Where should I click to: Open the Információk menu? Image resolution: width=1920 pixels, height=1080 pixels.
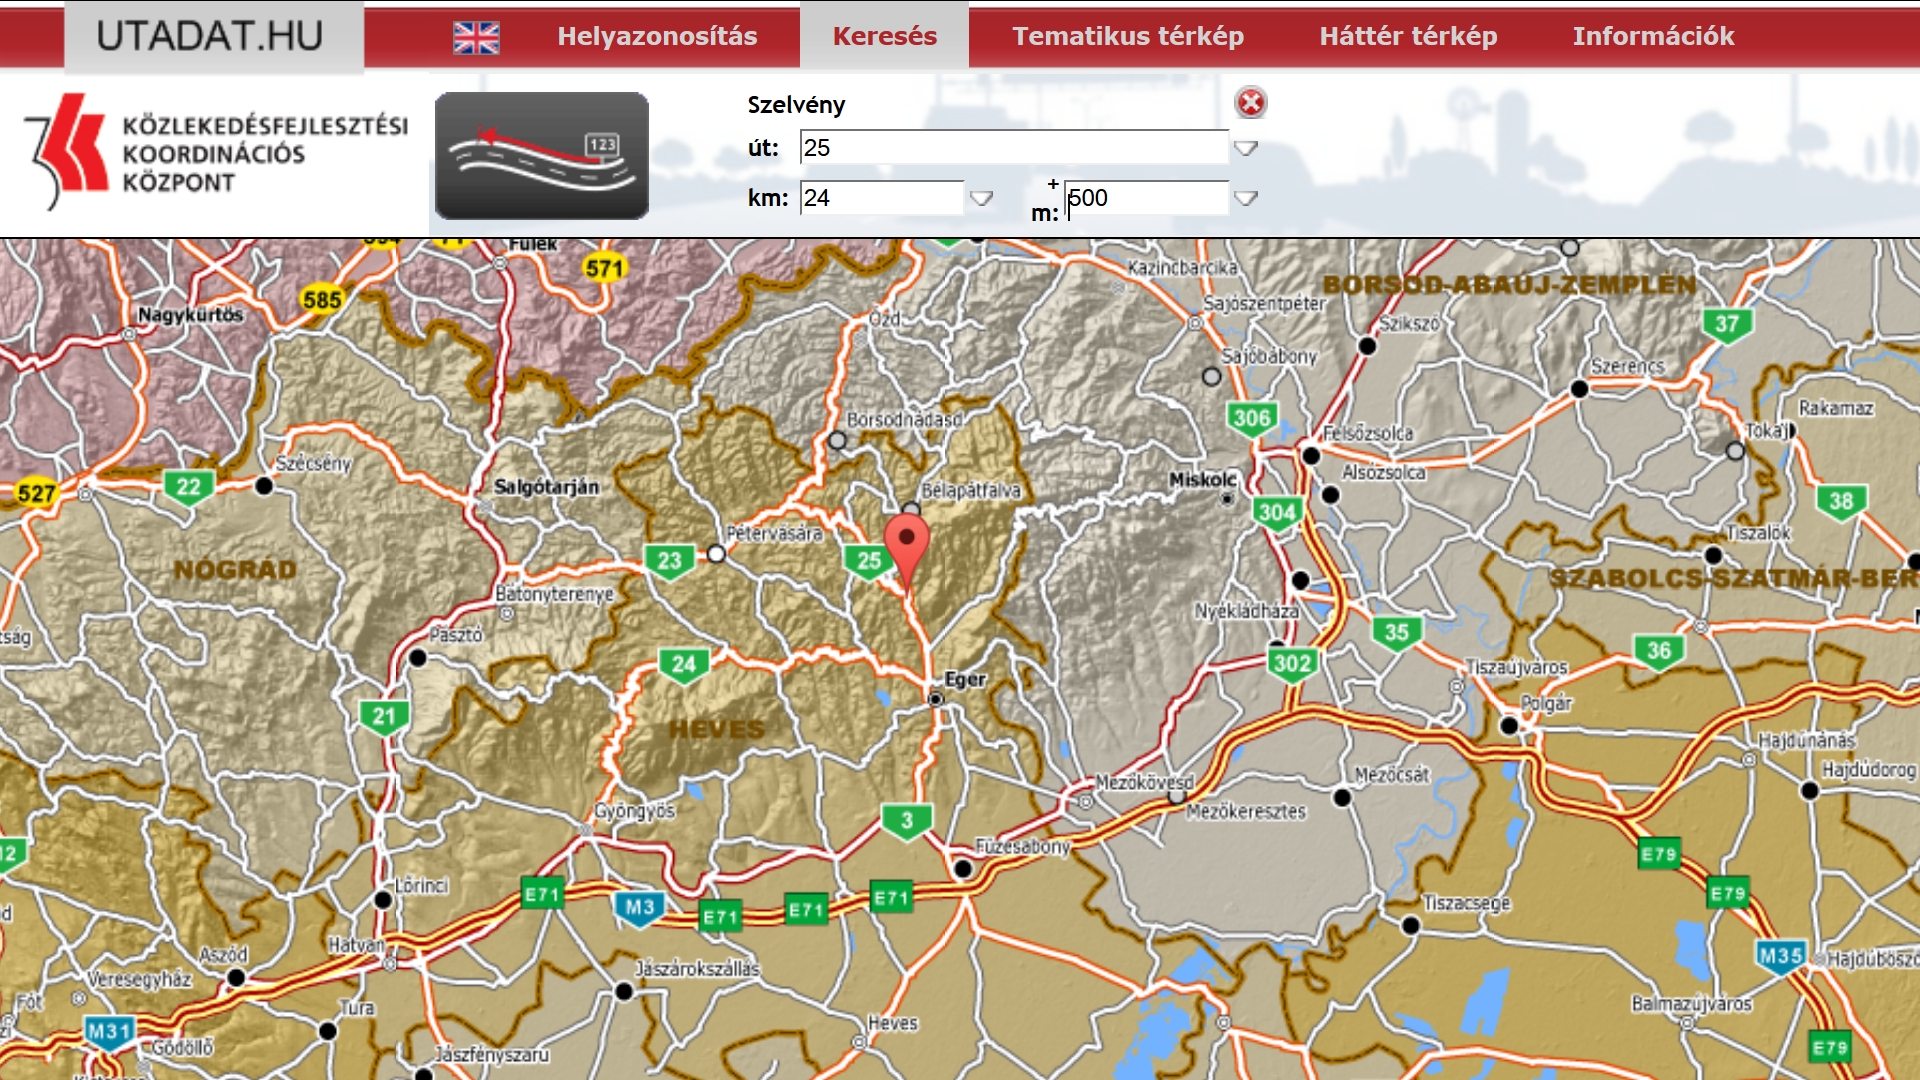[1652, 37]
